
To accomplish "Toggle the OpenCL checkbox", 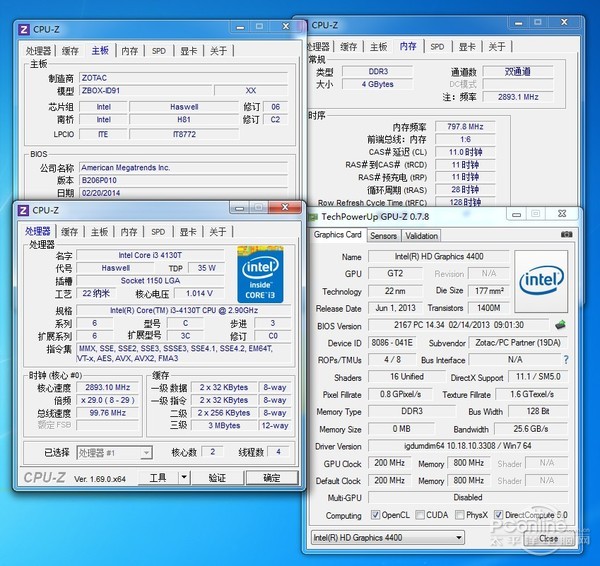I will coord(375,515).
